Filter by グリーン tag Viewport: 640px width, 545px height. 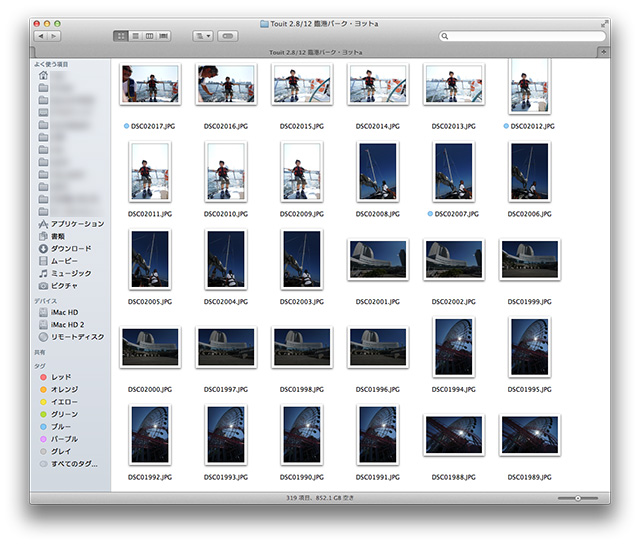coord(59,414)
